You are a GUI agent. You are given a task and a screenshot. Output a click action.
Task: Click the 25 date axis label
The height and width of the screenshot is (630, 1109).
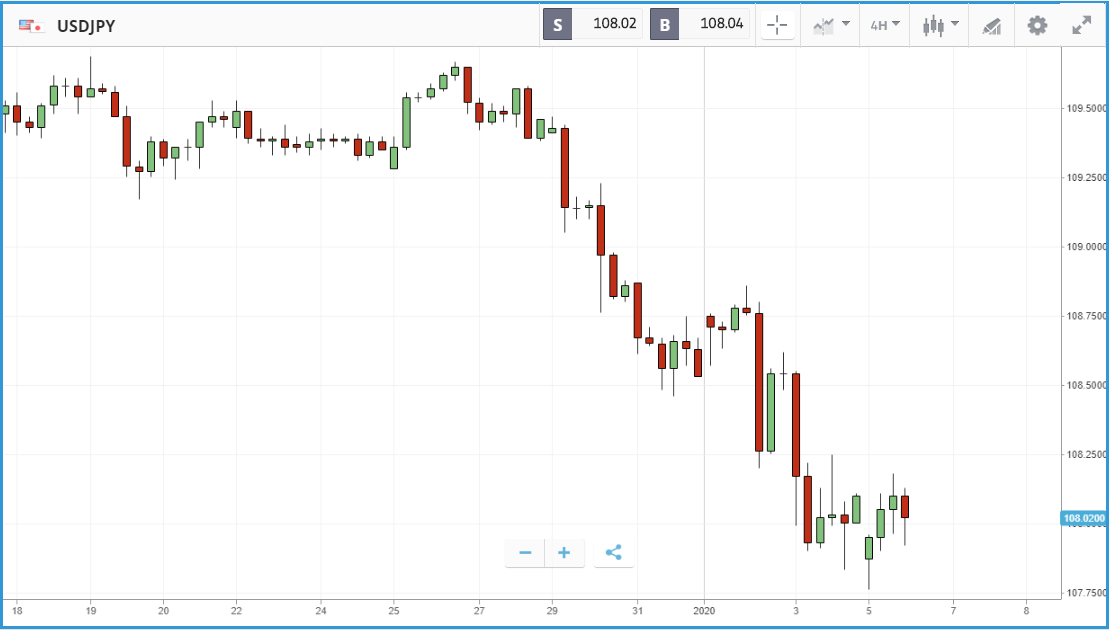394,611
